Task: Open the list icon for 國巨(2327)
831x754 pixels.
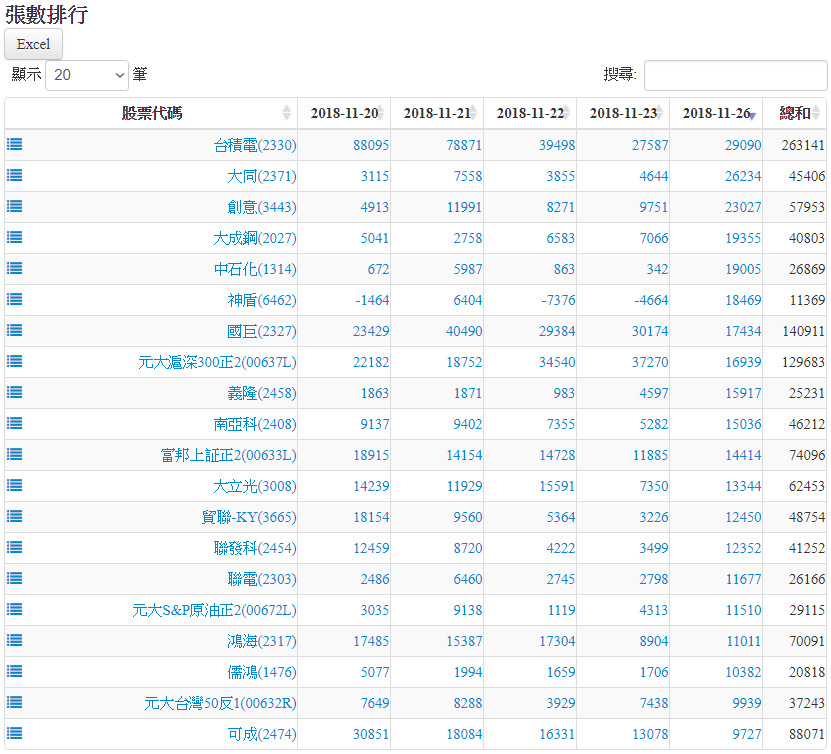Action: [x=15, y=330]
